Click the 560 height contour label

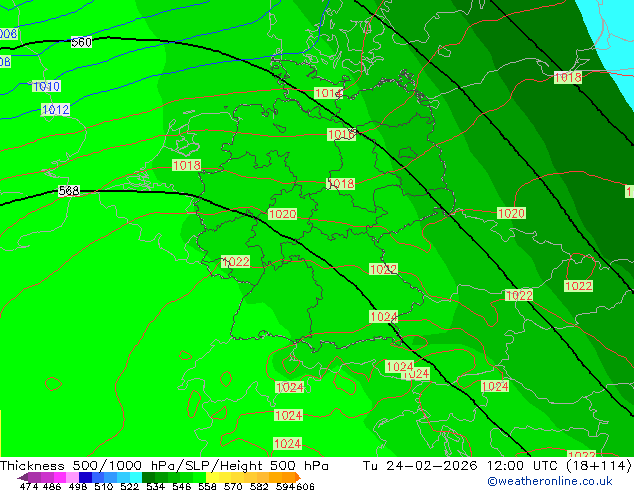pyautogui.click(x=81, y=42)
